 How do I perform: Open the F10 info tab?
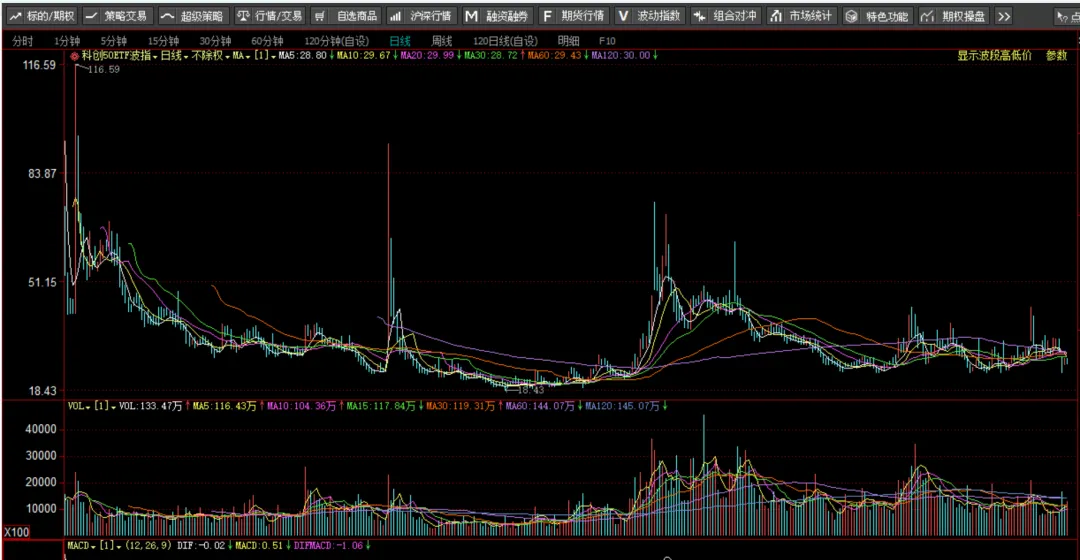[607, 41]
